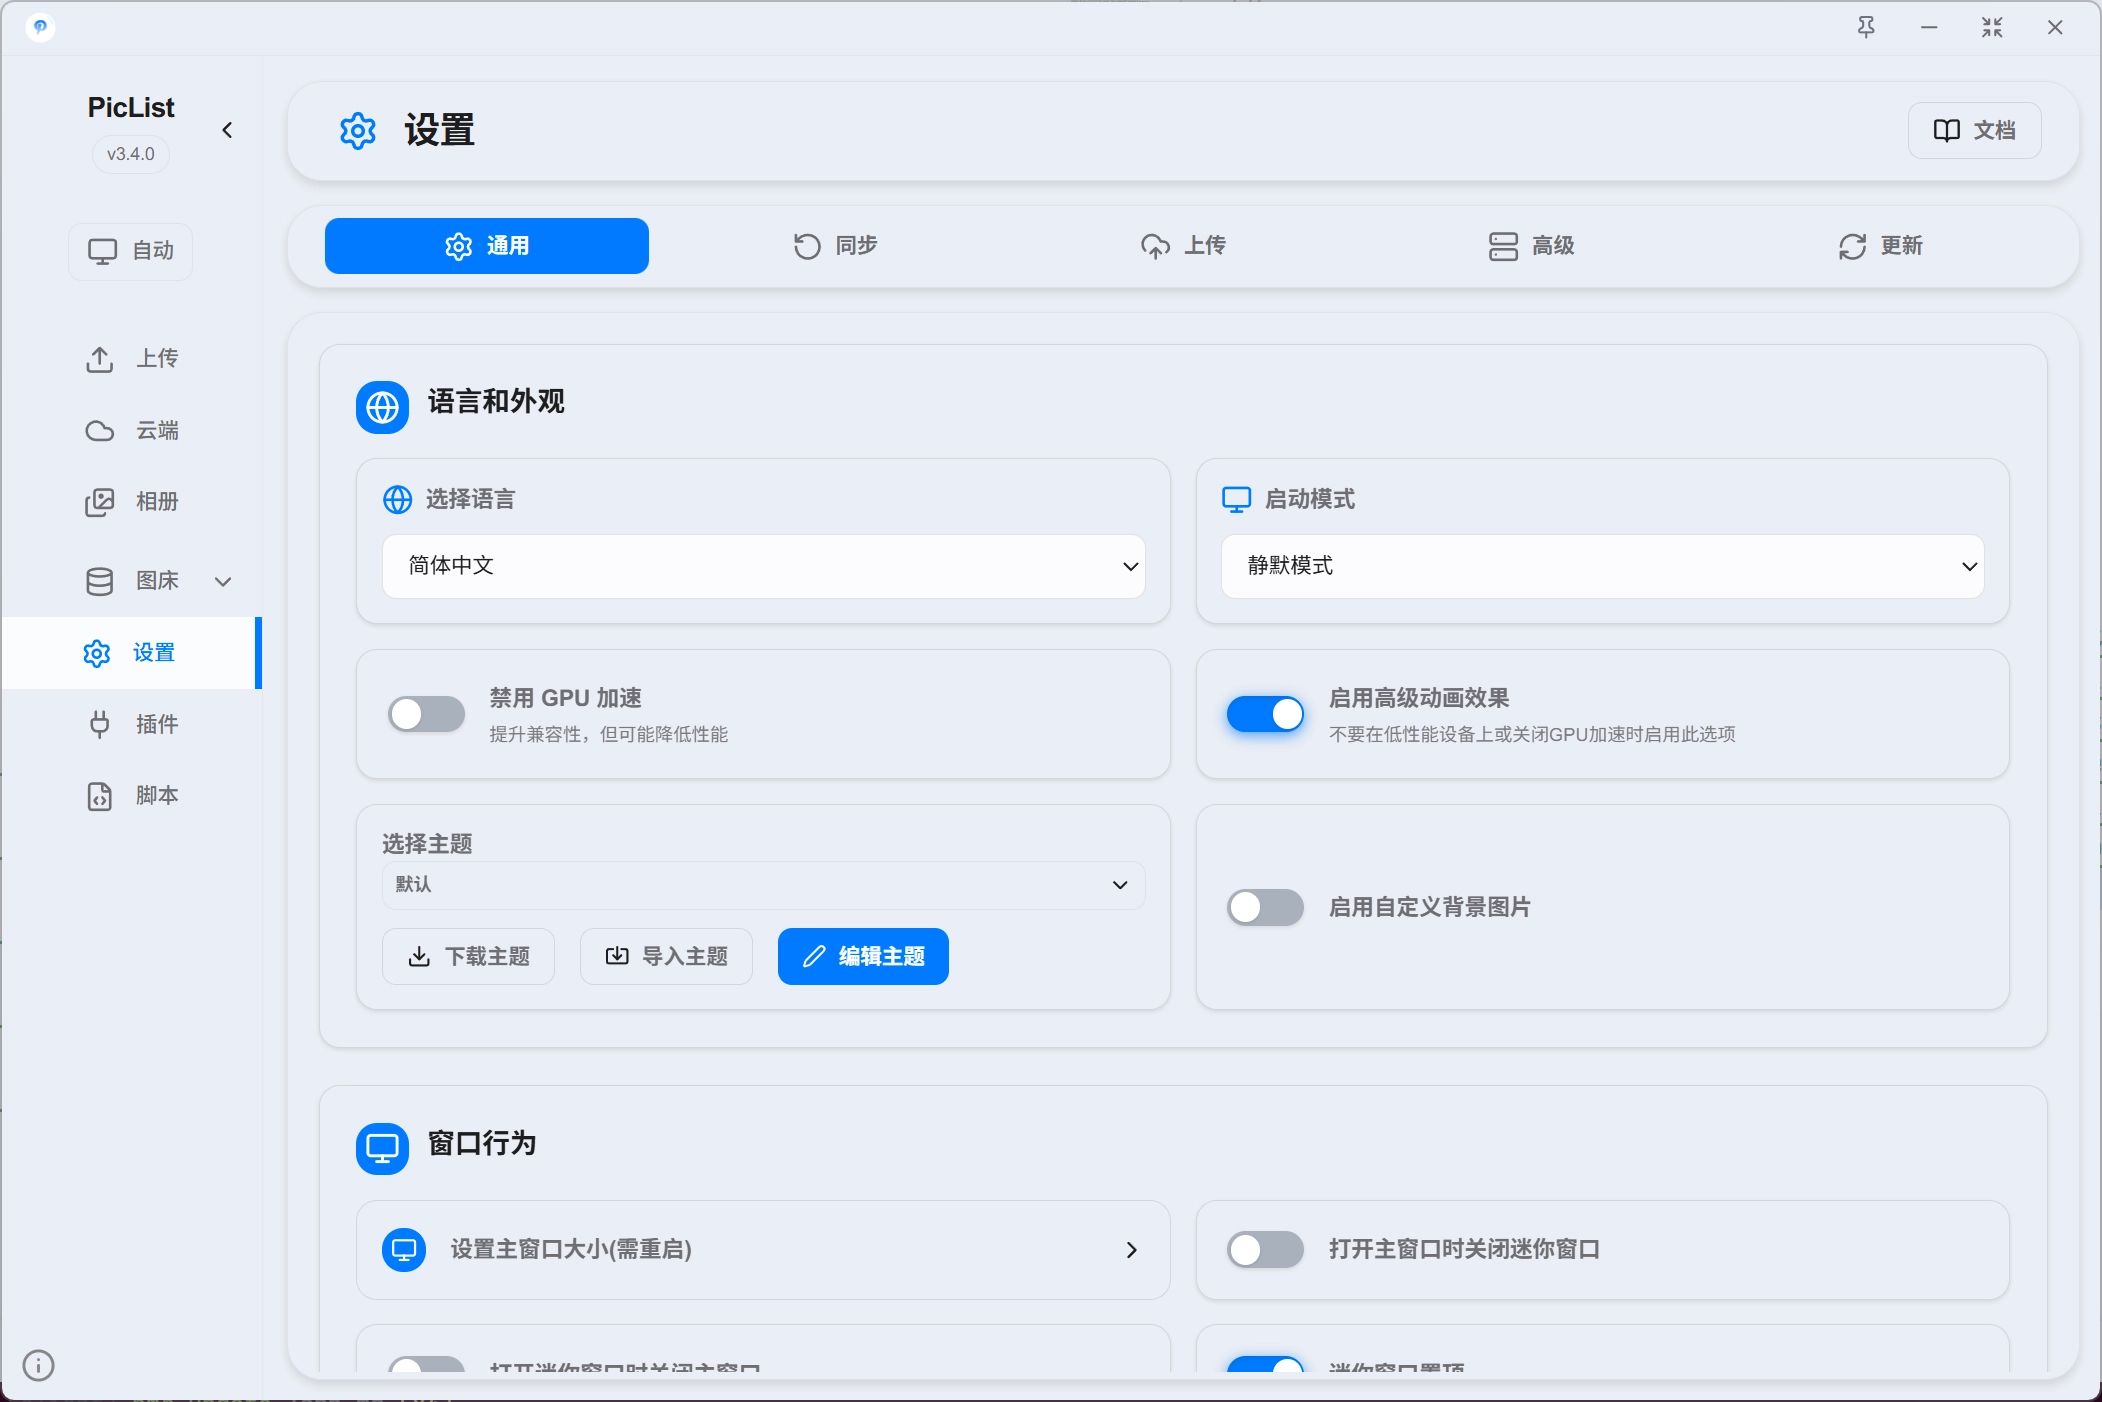Click the PicList logo icon in title bar
Image resolution: width=2102 pixels, height=1402 pixels.
click(40, 27)
